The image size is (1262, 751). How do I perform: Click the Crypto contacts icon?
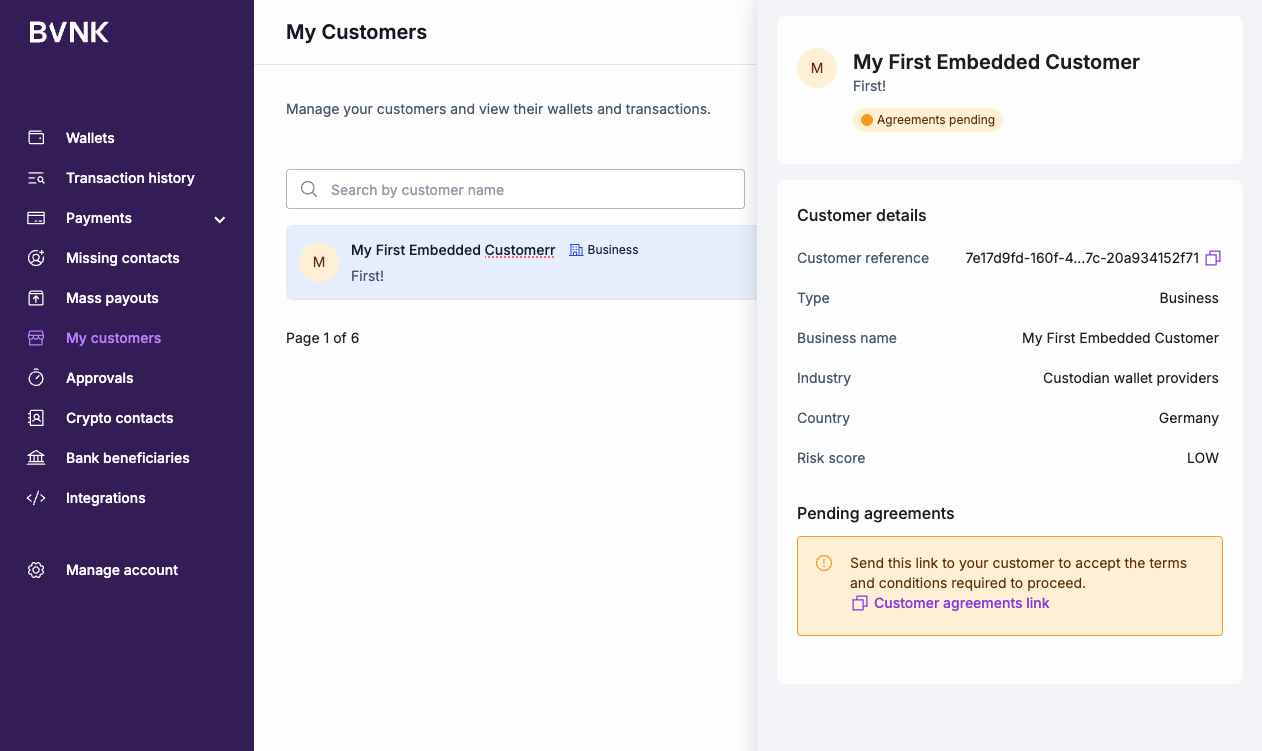coord(36,418)
